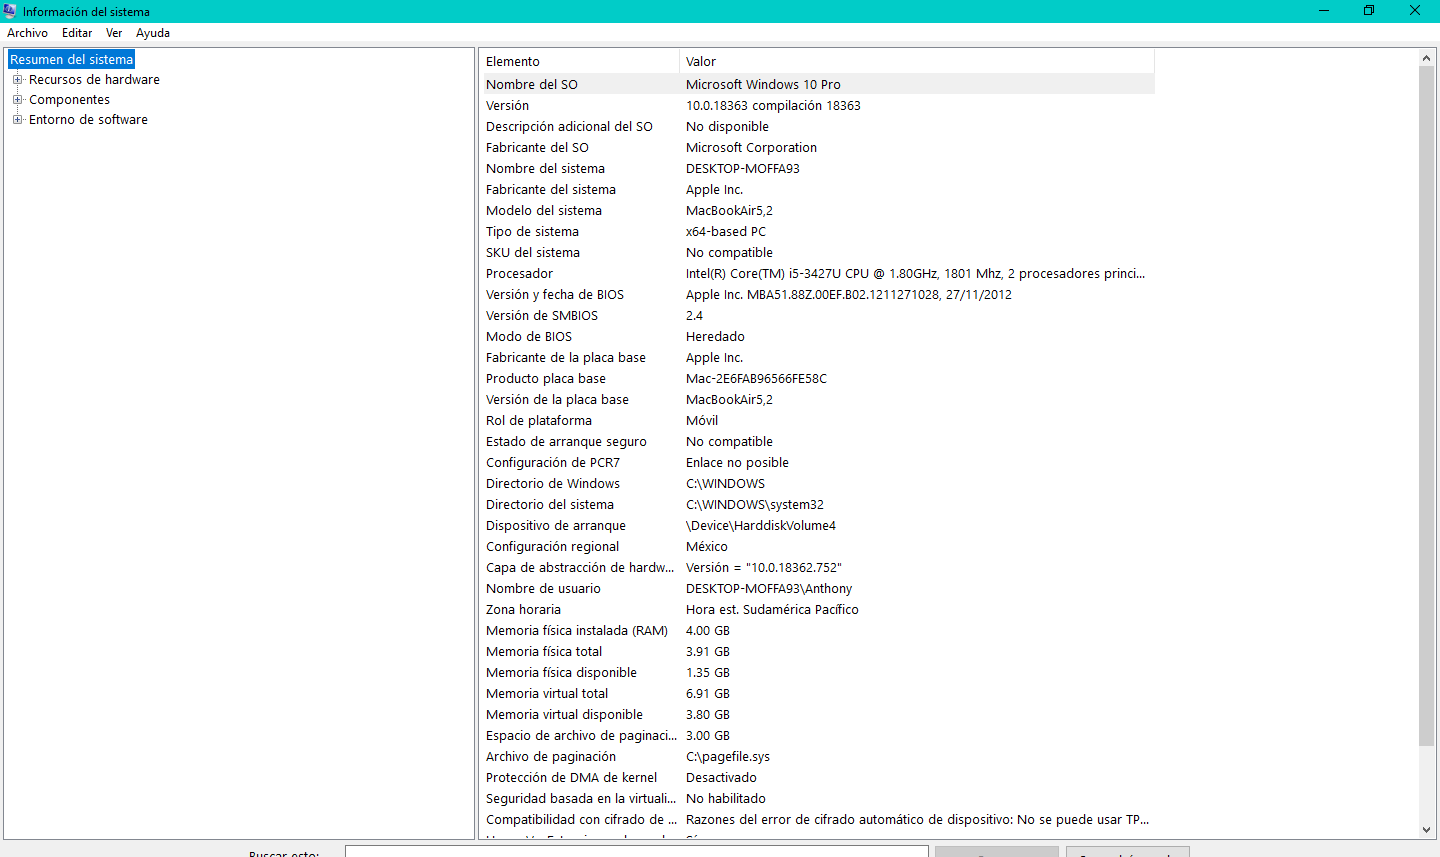
Task: Select value '\Device\HarddiskVolume4'
Action: tap(761, 526)
